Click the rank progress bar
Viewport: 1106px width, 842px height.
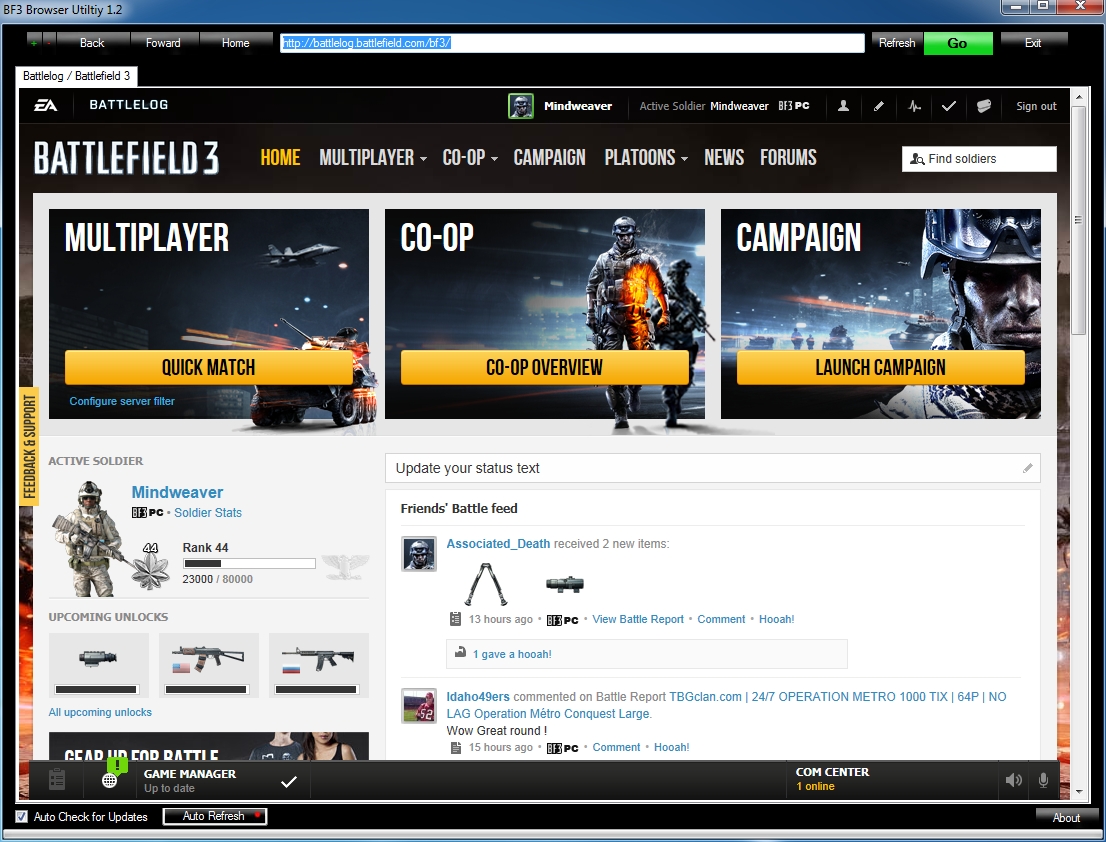coord(249,563)
